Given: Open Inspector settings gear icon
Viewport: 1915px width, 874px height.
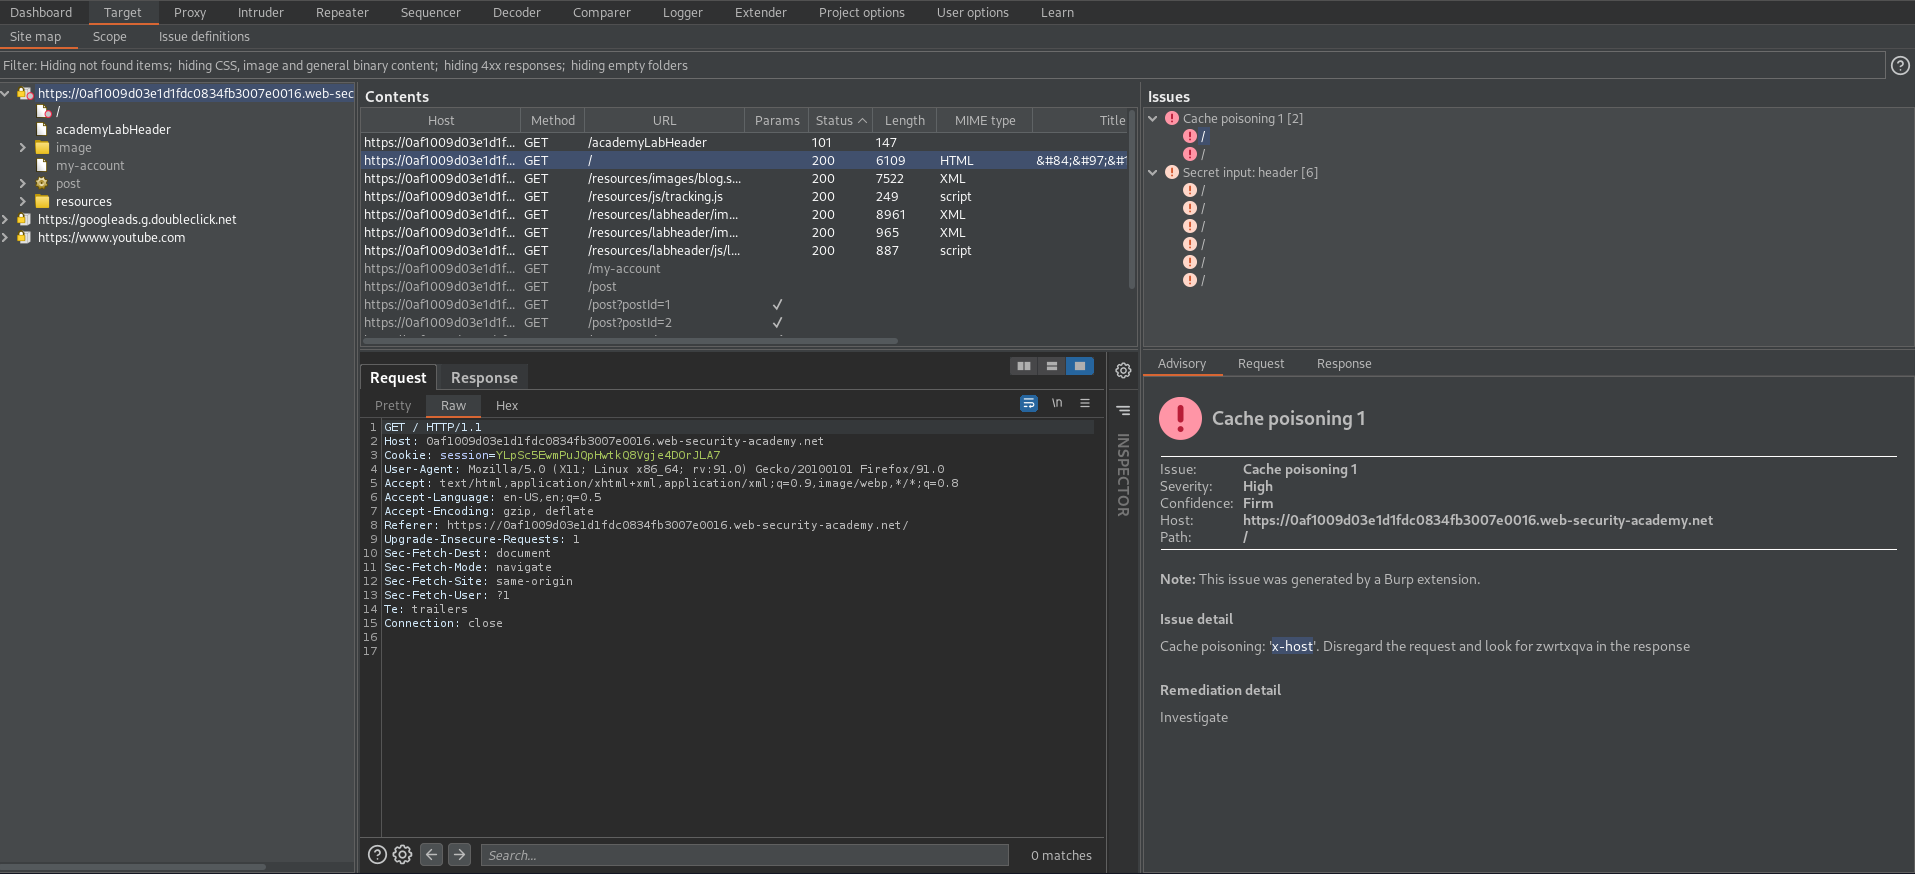Looking at the screenshot, I should point(1124,371).
